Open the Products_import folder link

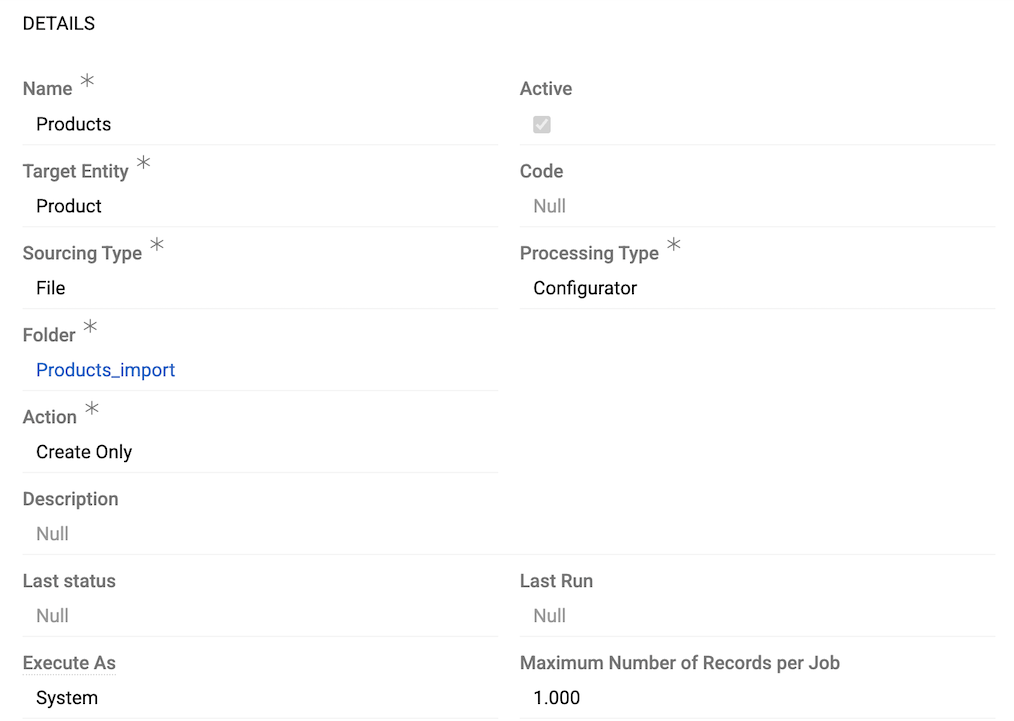(x=105, y=370)
